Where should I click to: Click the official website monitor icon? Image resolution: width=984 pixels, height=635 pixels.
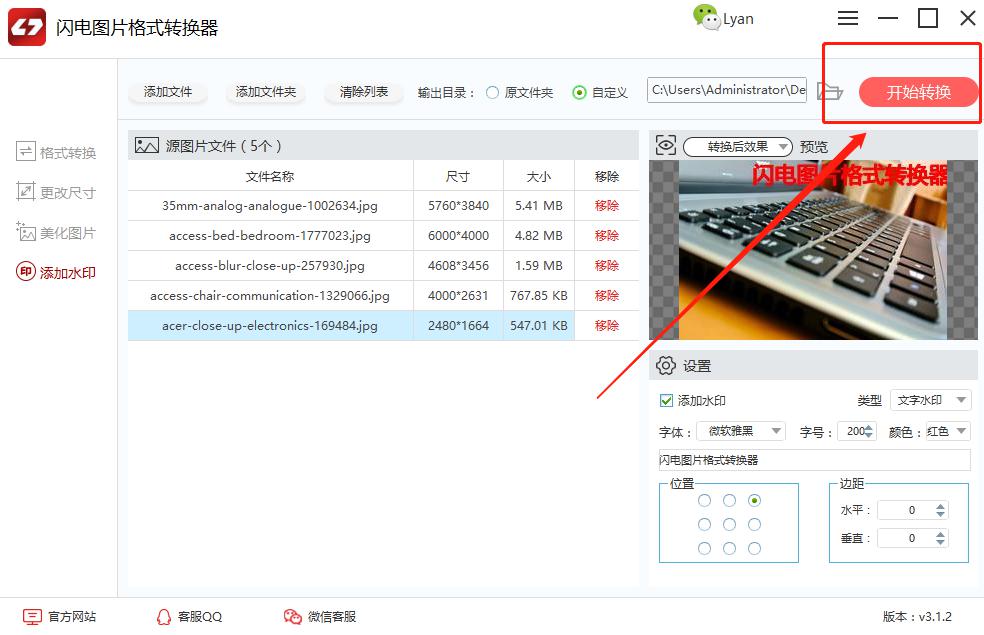coord(33,617)
